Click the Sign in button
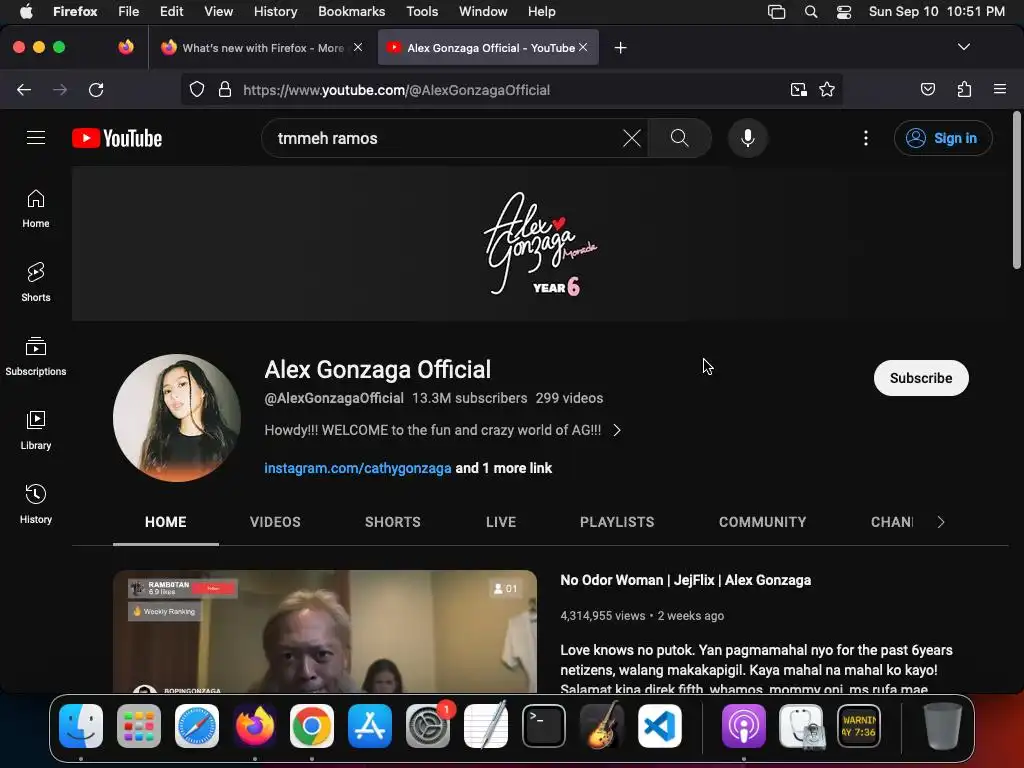 click(943, 138)
